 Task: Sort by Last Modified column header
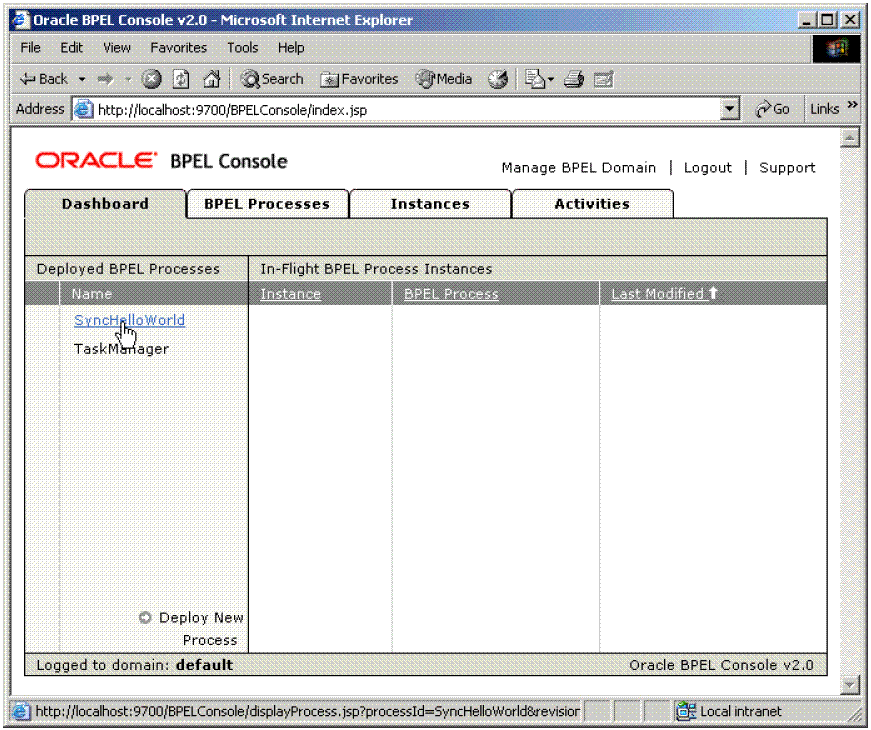(658, 294)
